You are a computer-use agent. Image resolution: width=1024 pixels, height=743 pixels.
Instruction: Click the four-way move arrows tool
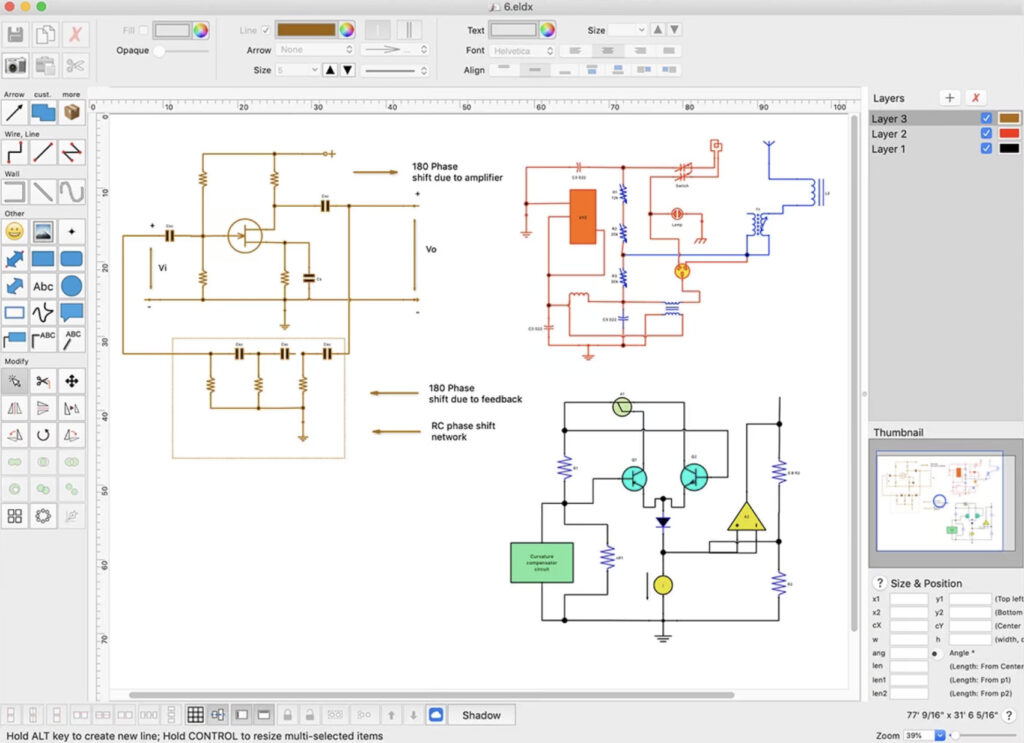tap(72, 381)
